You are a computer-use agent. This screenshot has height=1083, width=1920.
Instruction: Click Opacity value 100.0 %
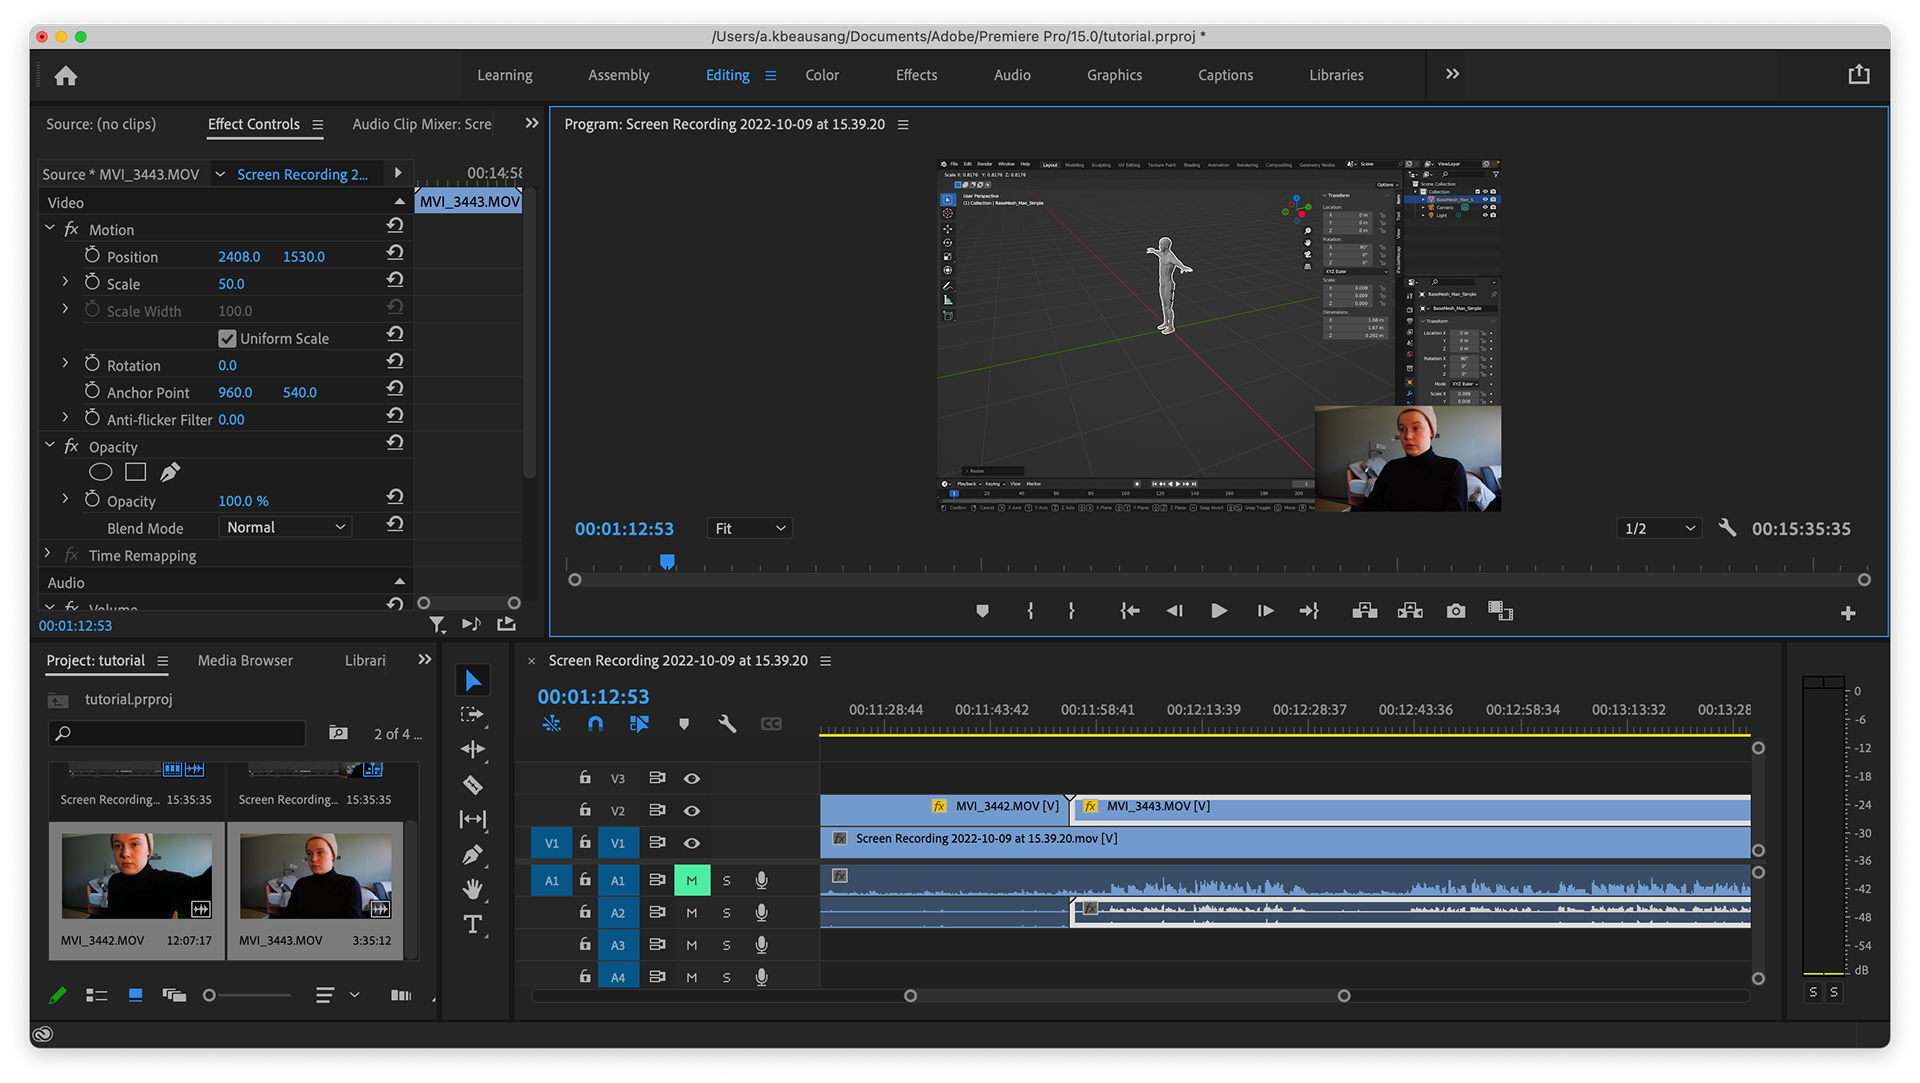point(243,501)
